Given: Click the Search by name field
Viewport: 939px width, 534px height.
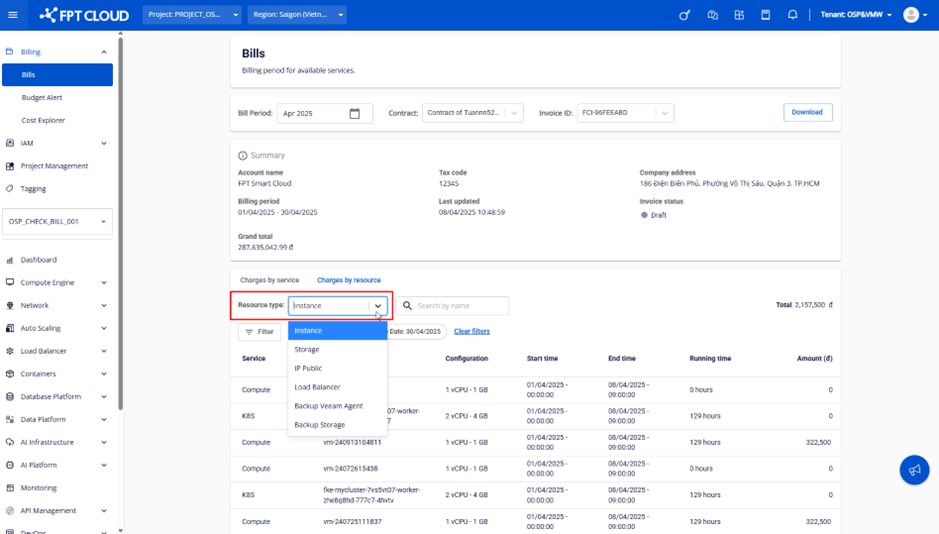Looking at the screenshot, I should point(460,306).
